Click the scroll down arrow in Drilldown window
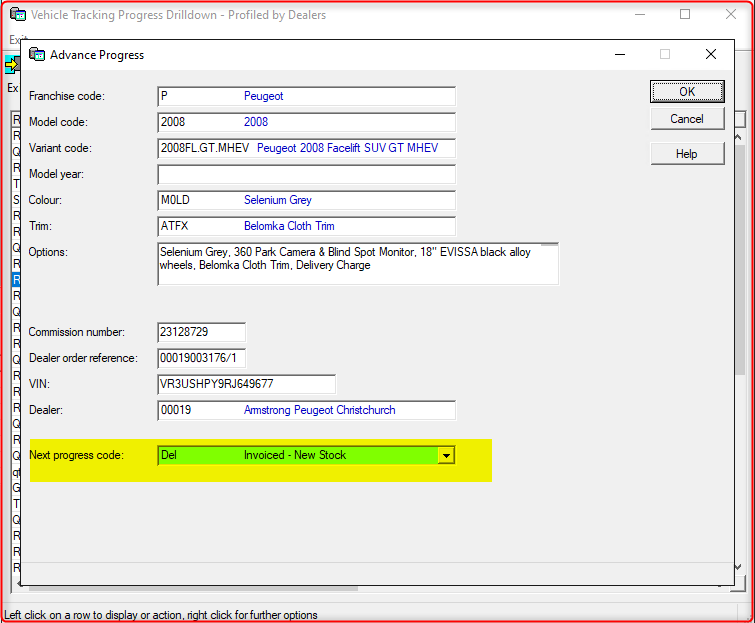 click(x=739, y=567)
